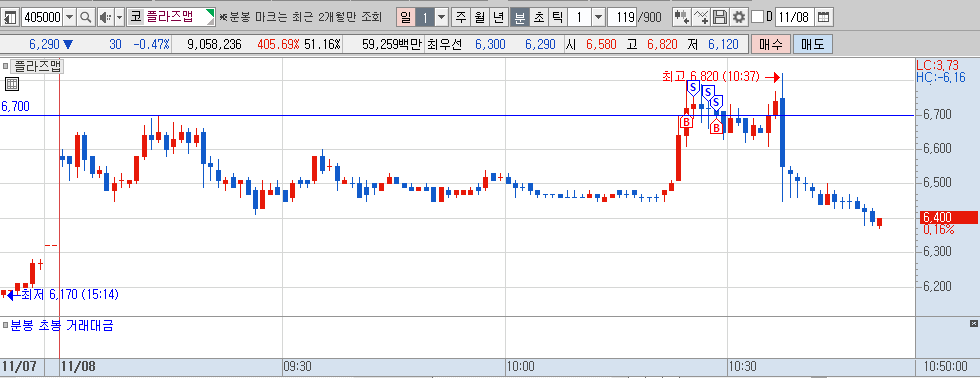Open the minute interval dropdown arrow
980x378 pixels.
(598, 17)
